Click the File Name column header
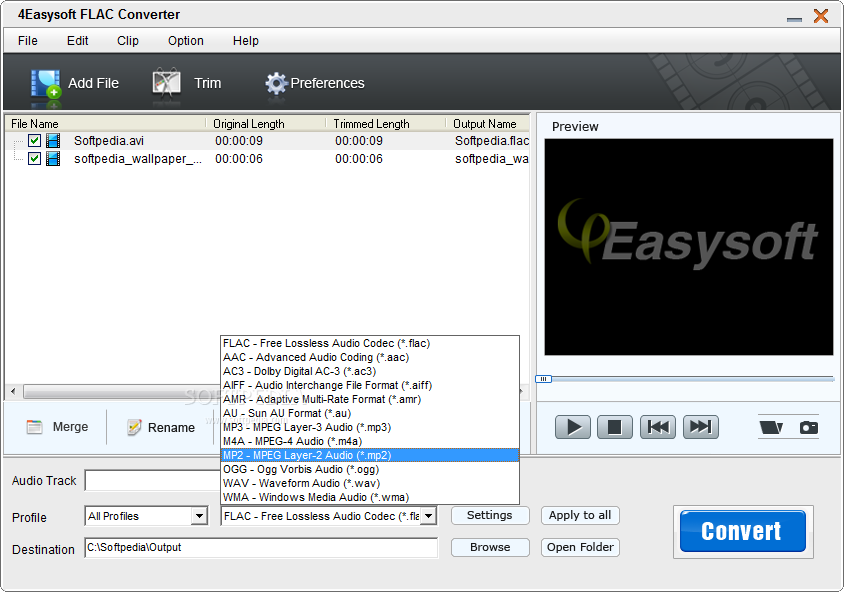Screen dimensions: 844x592 106,124
